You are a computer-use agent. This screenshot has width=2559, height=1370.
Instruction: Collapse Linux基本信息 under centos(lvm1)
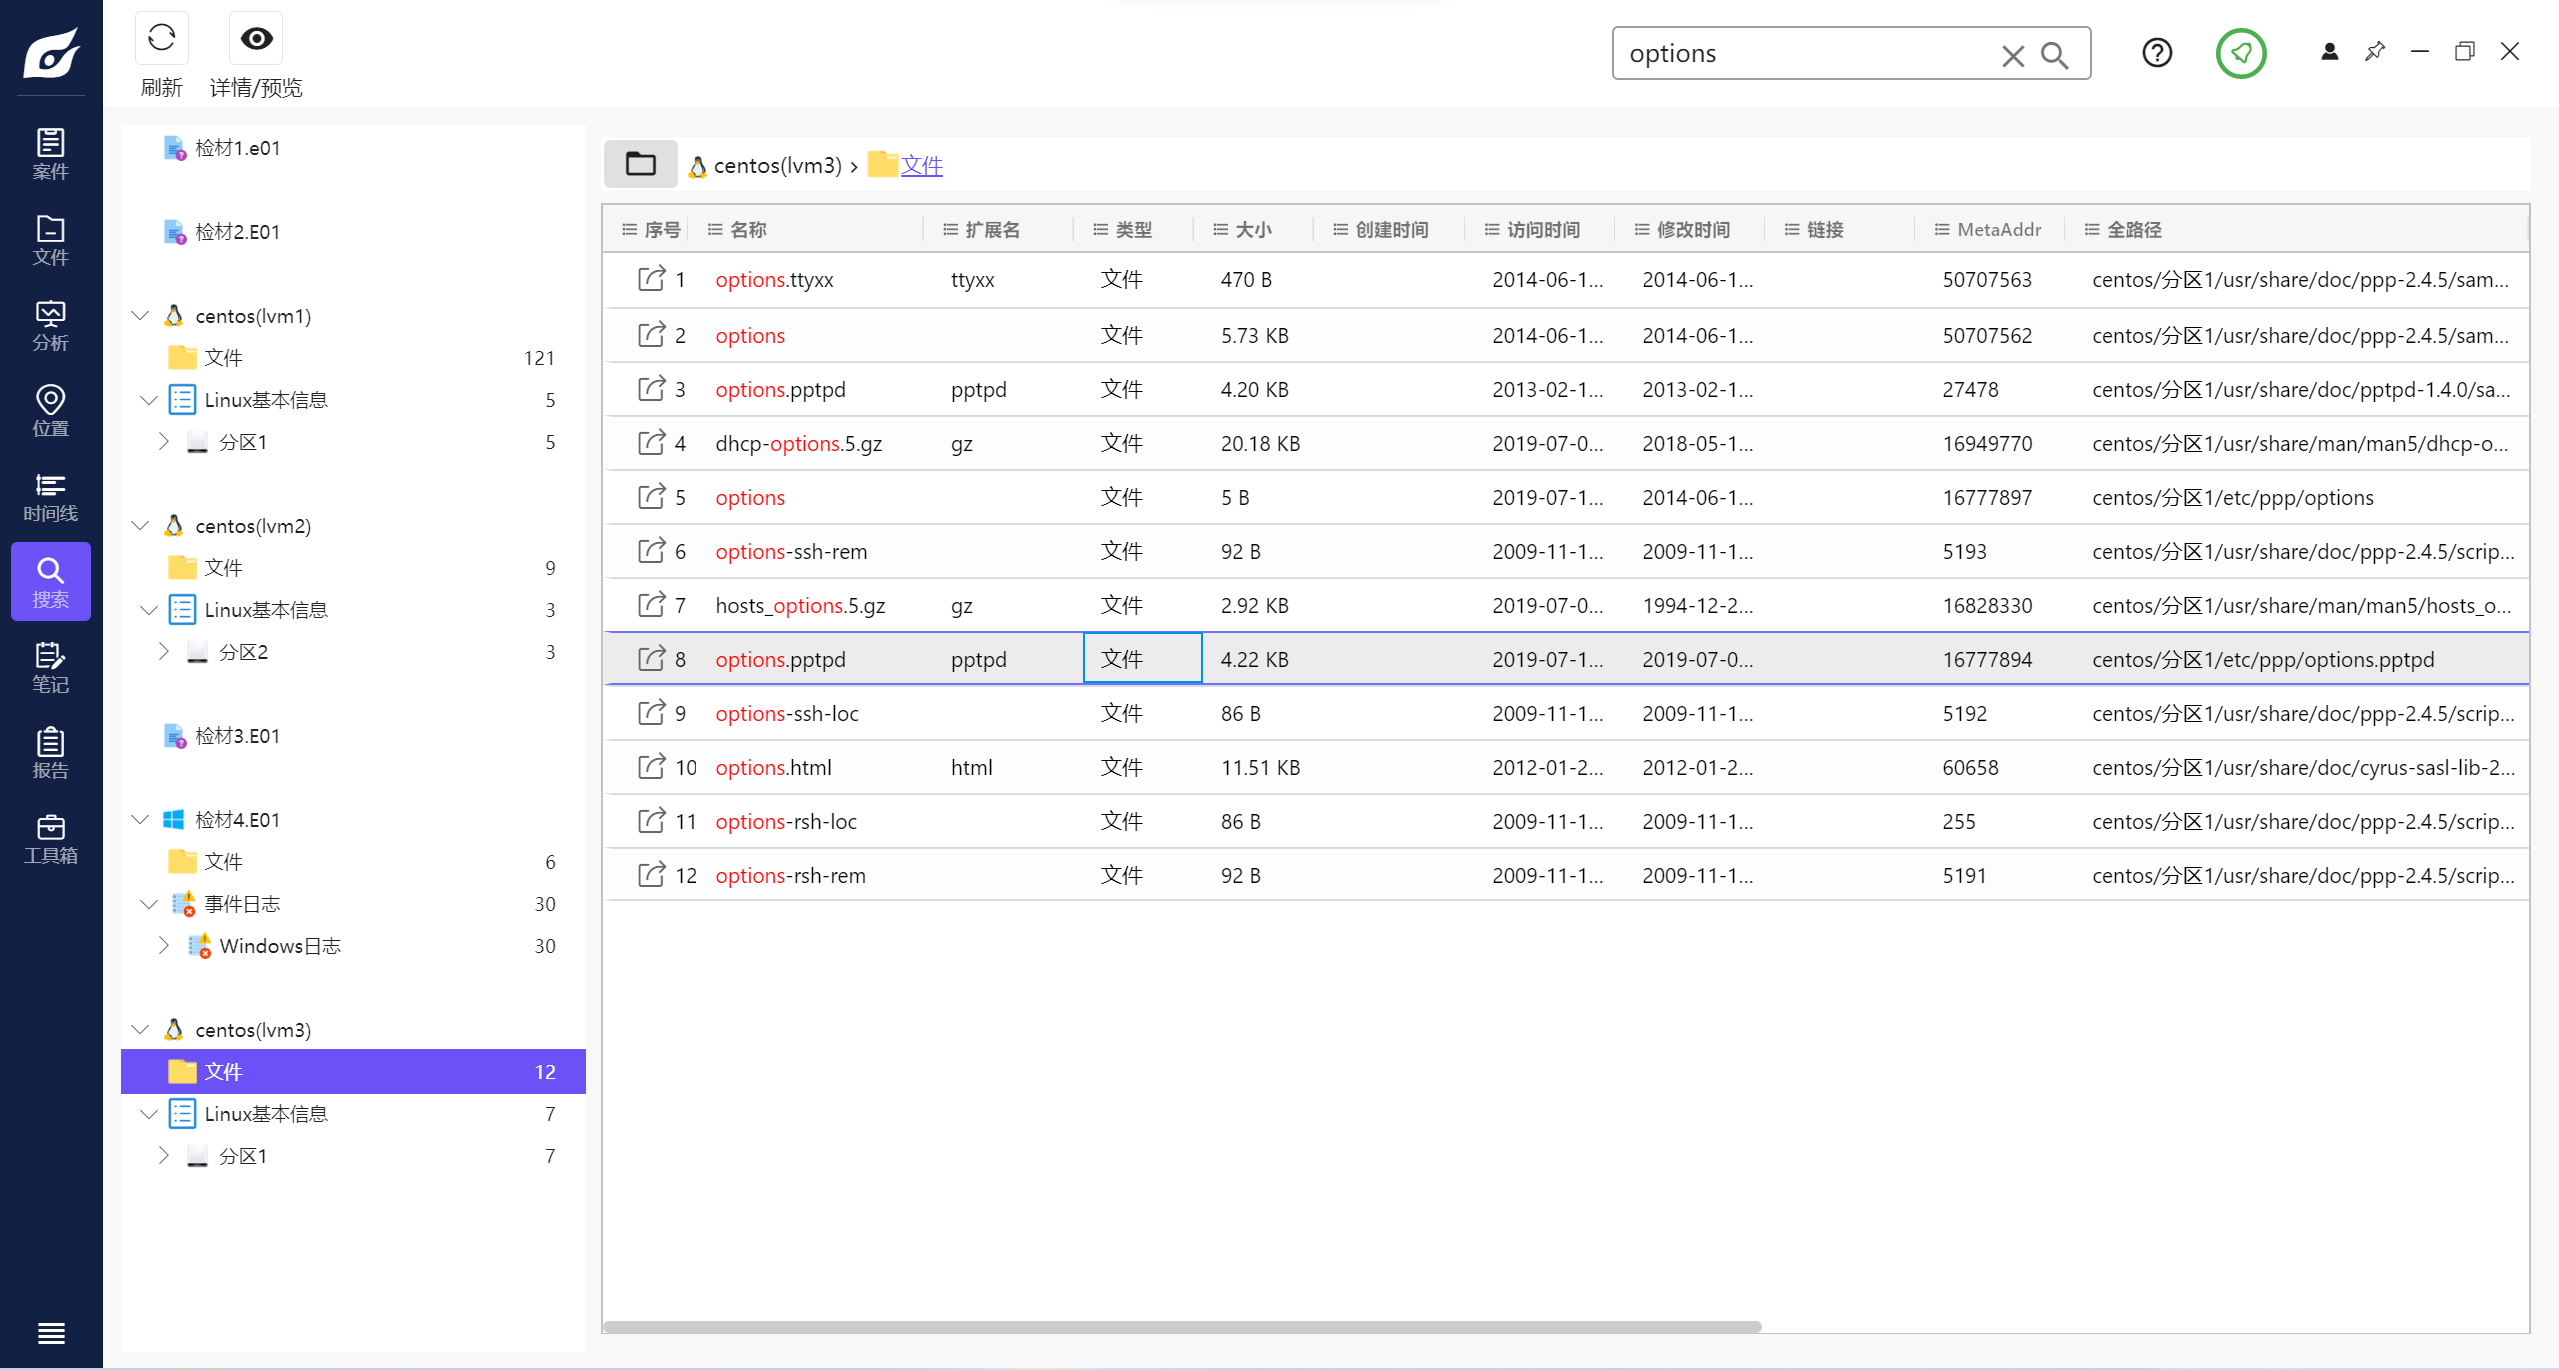click(x=149, y=400)
